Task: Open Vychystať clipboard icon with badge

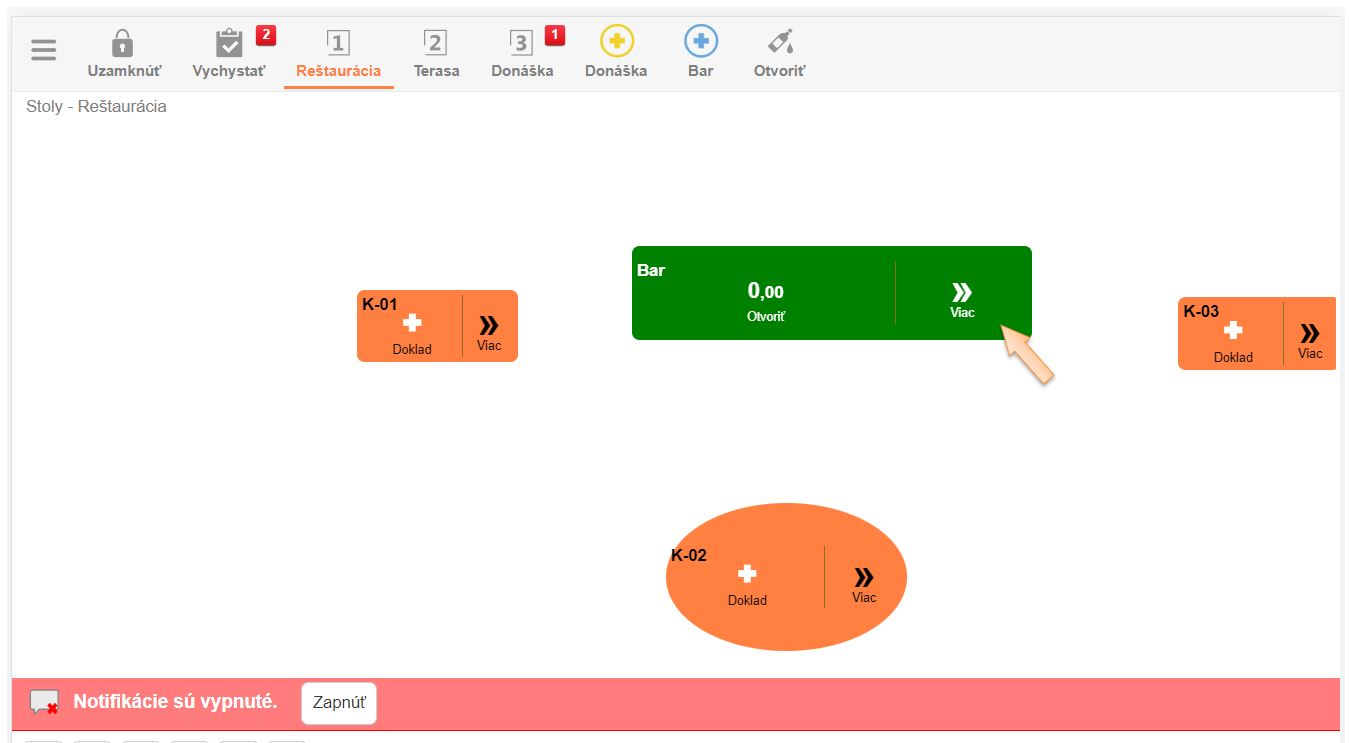Action: [x=230, y=44]
